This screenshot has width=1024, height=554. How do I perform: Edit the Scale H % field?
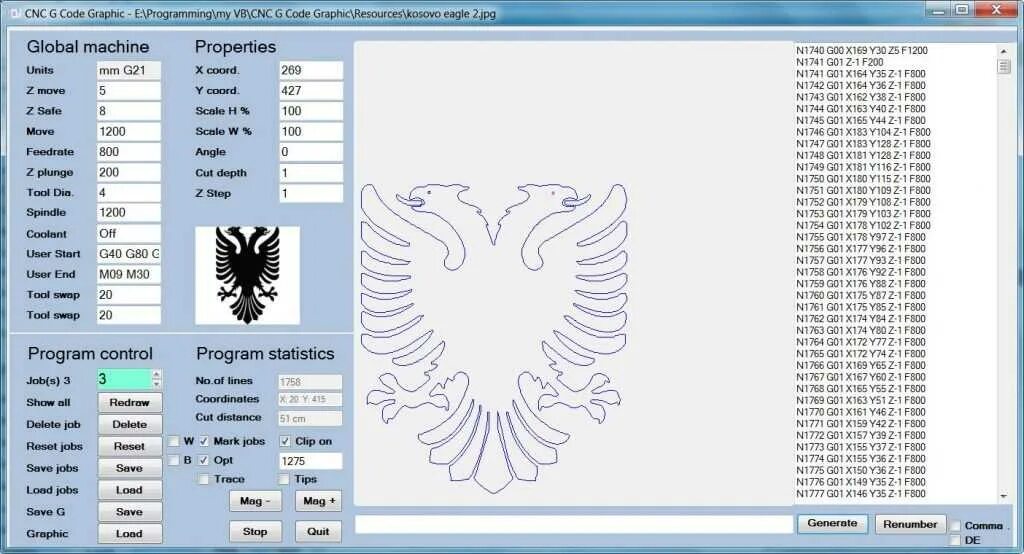click(x=311, y=111)
